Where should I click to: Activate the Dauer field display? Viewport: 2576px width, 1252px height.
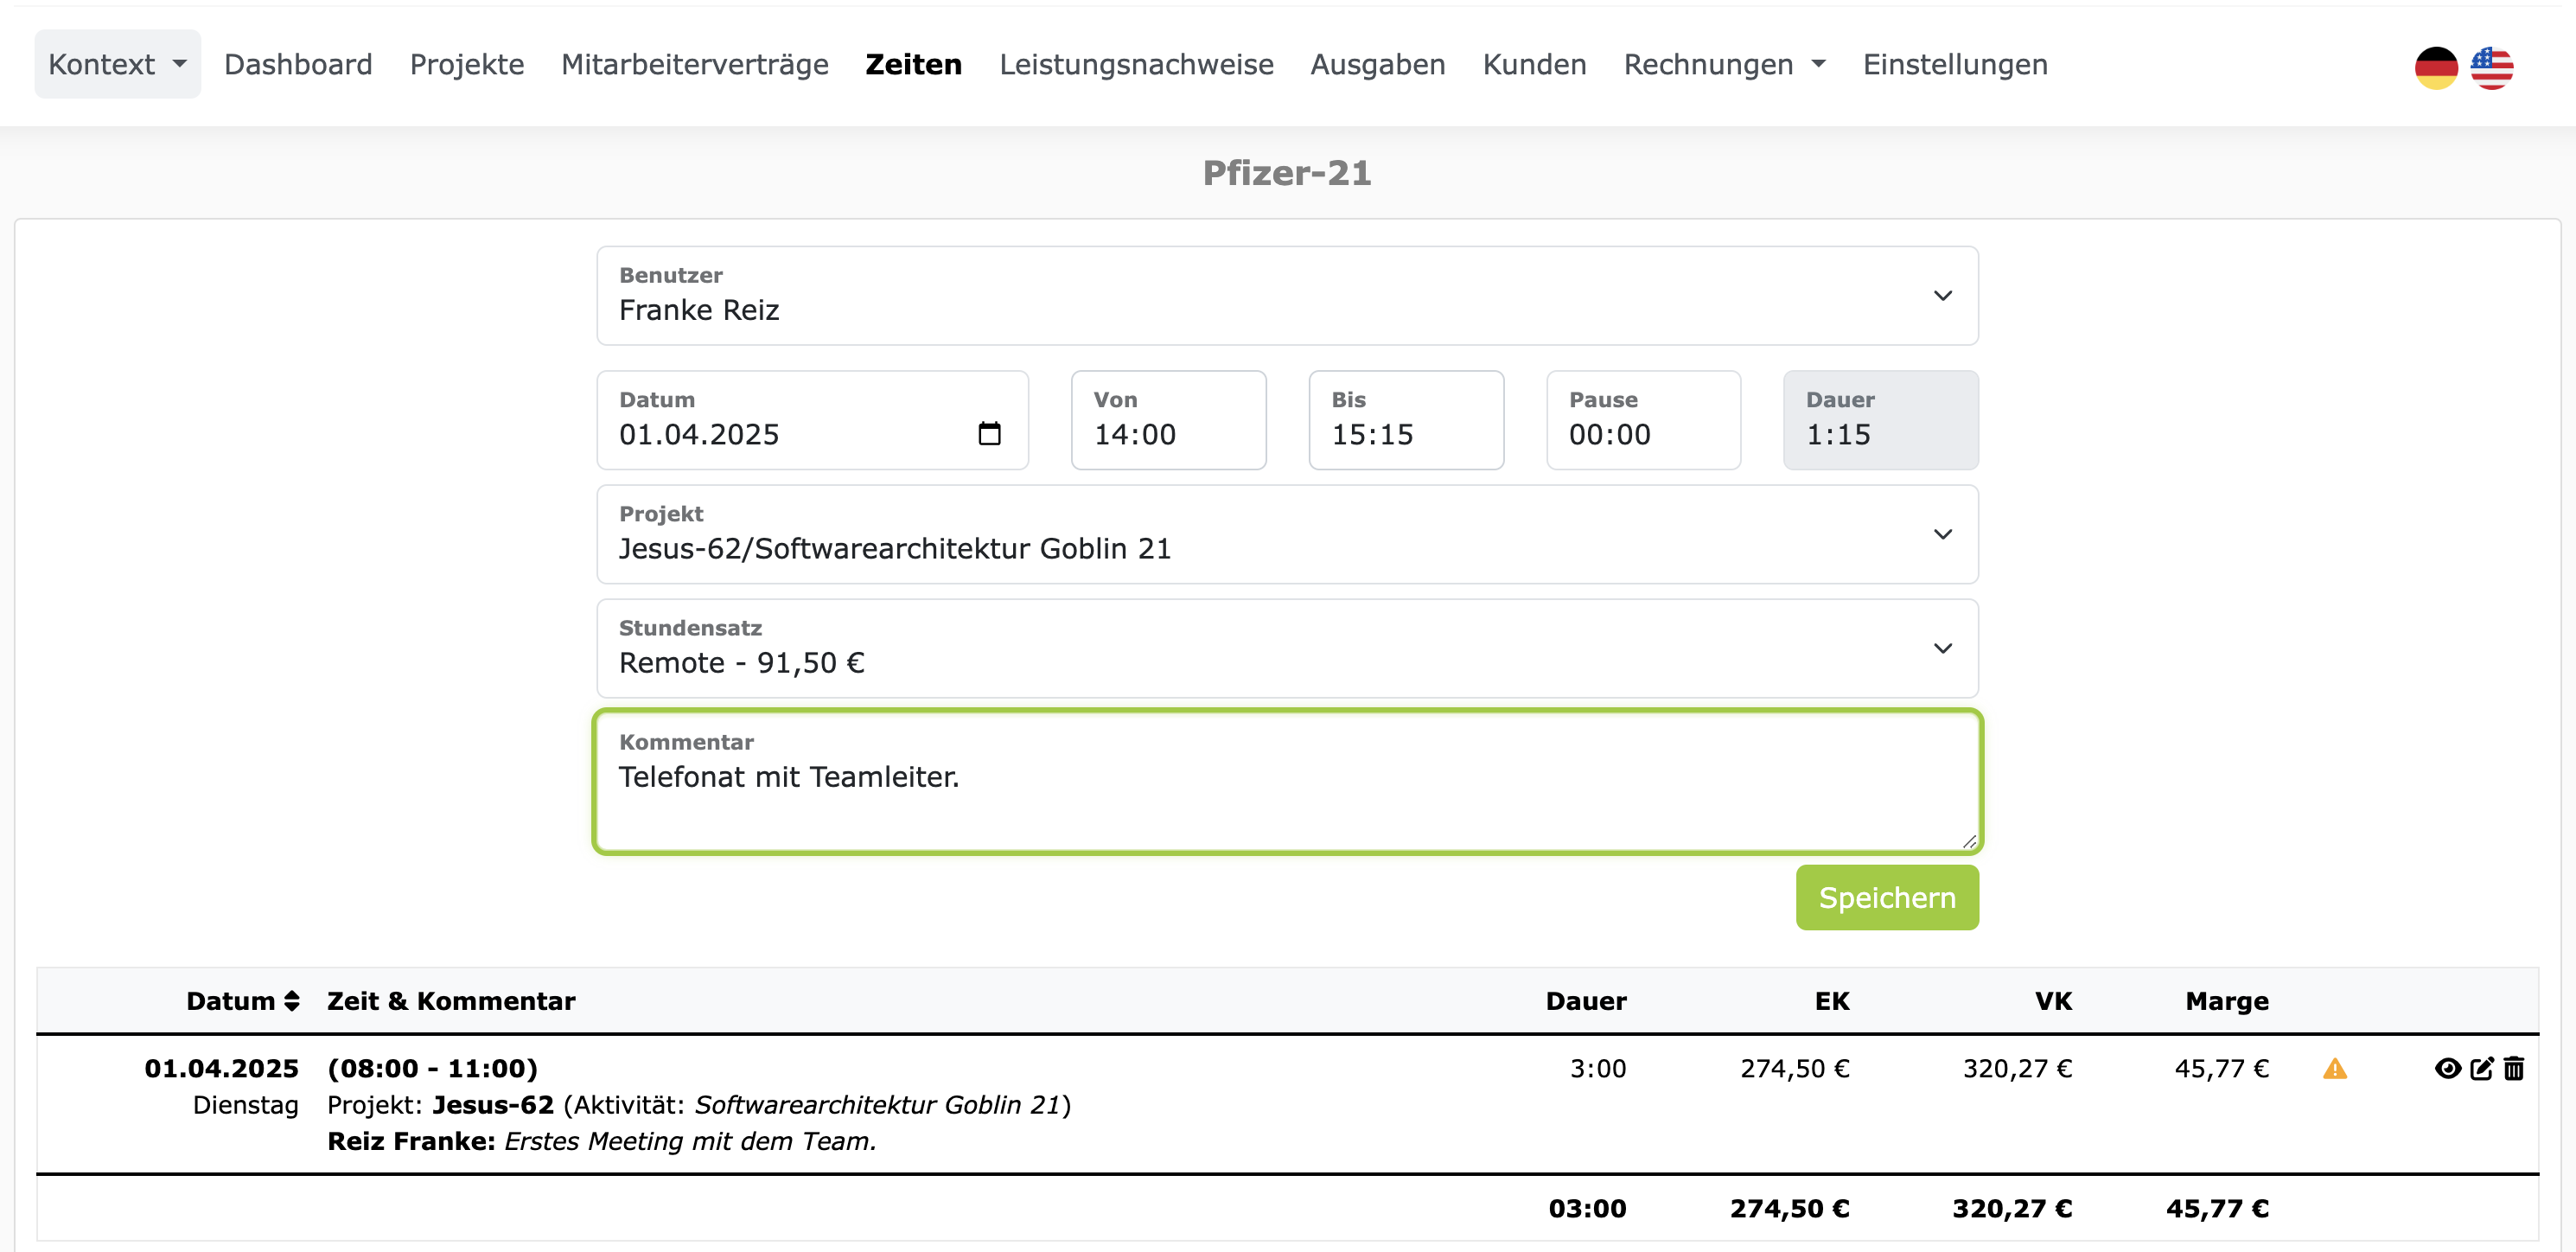[x=1878, y=434]
